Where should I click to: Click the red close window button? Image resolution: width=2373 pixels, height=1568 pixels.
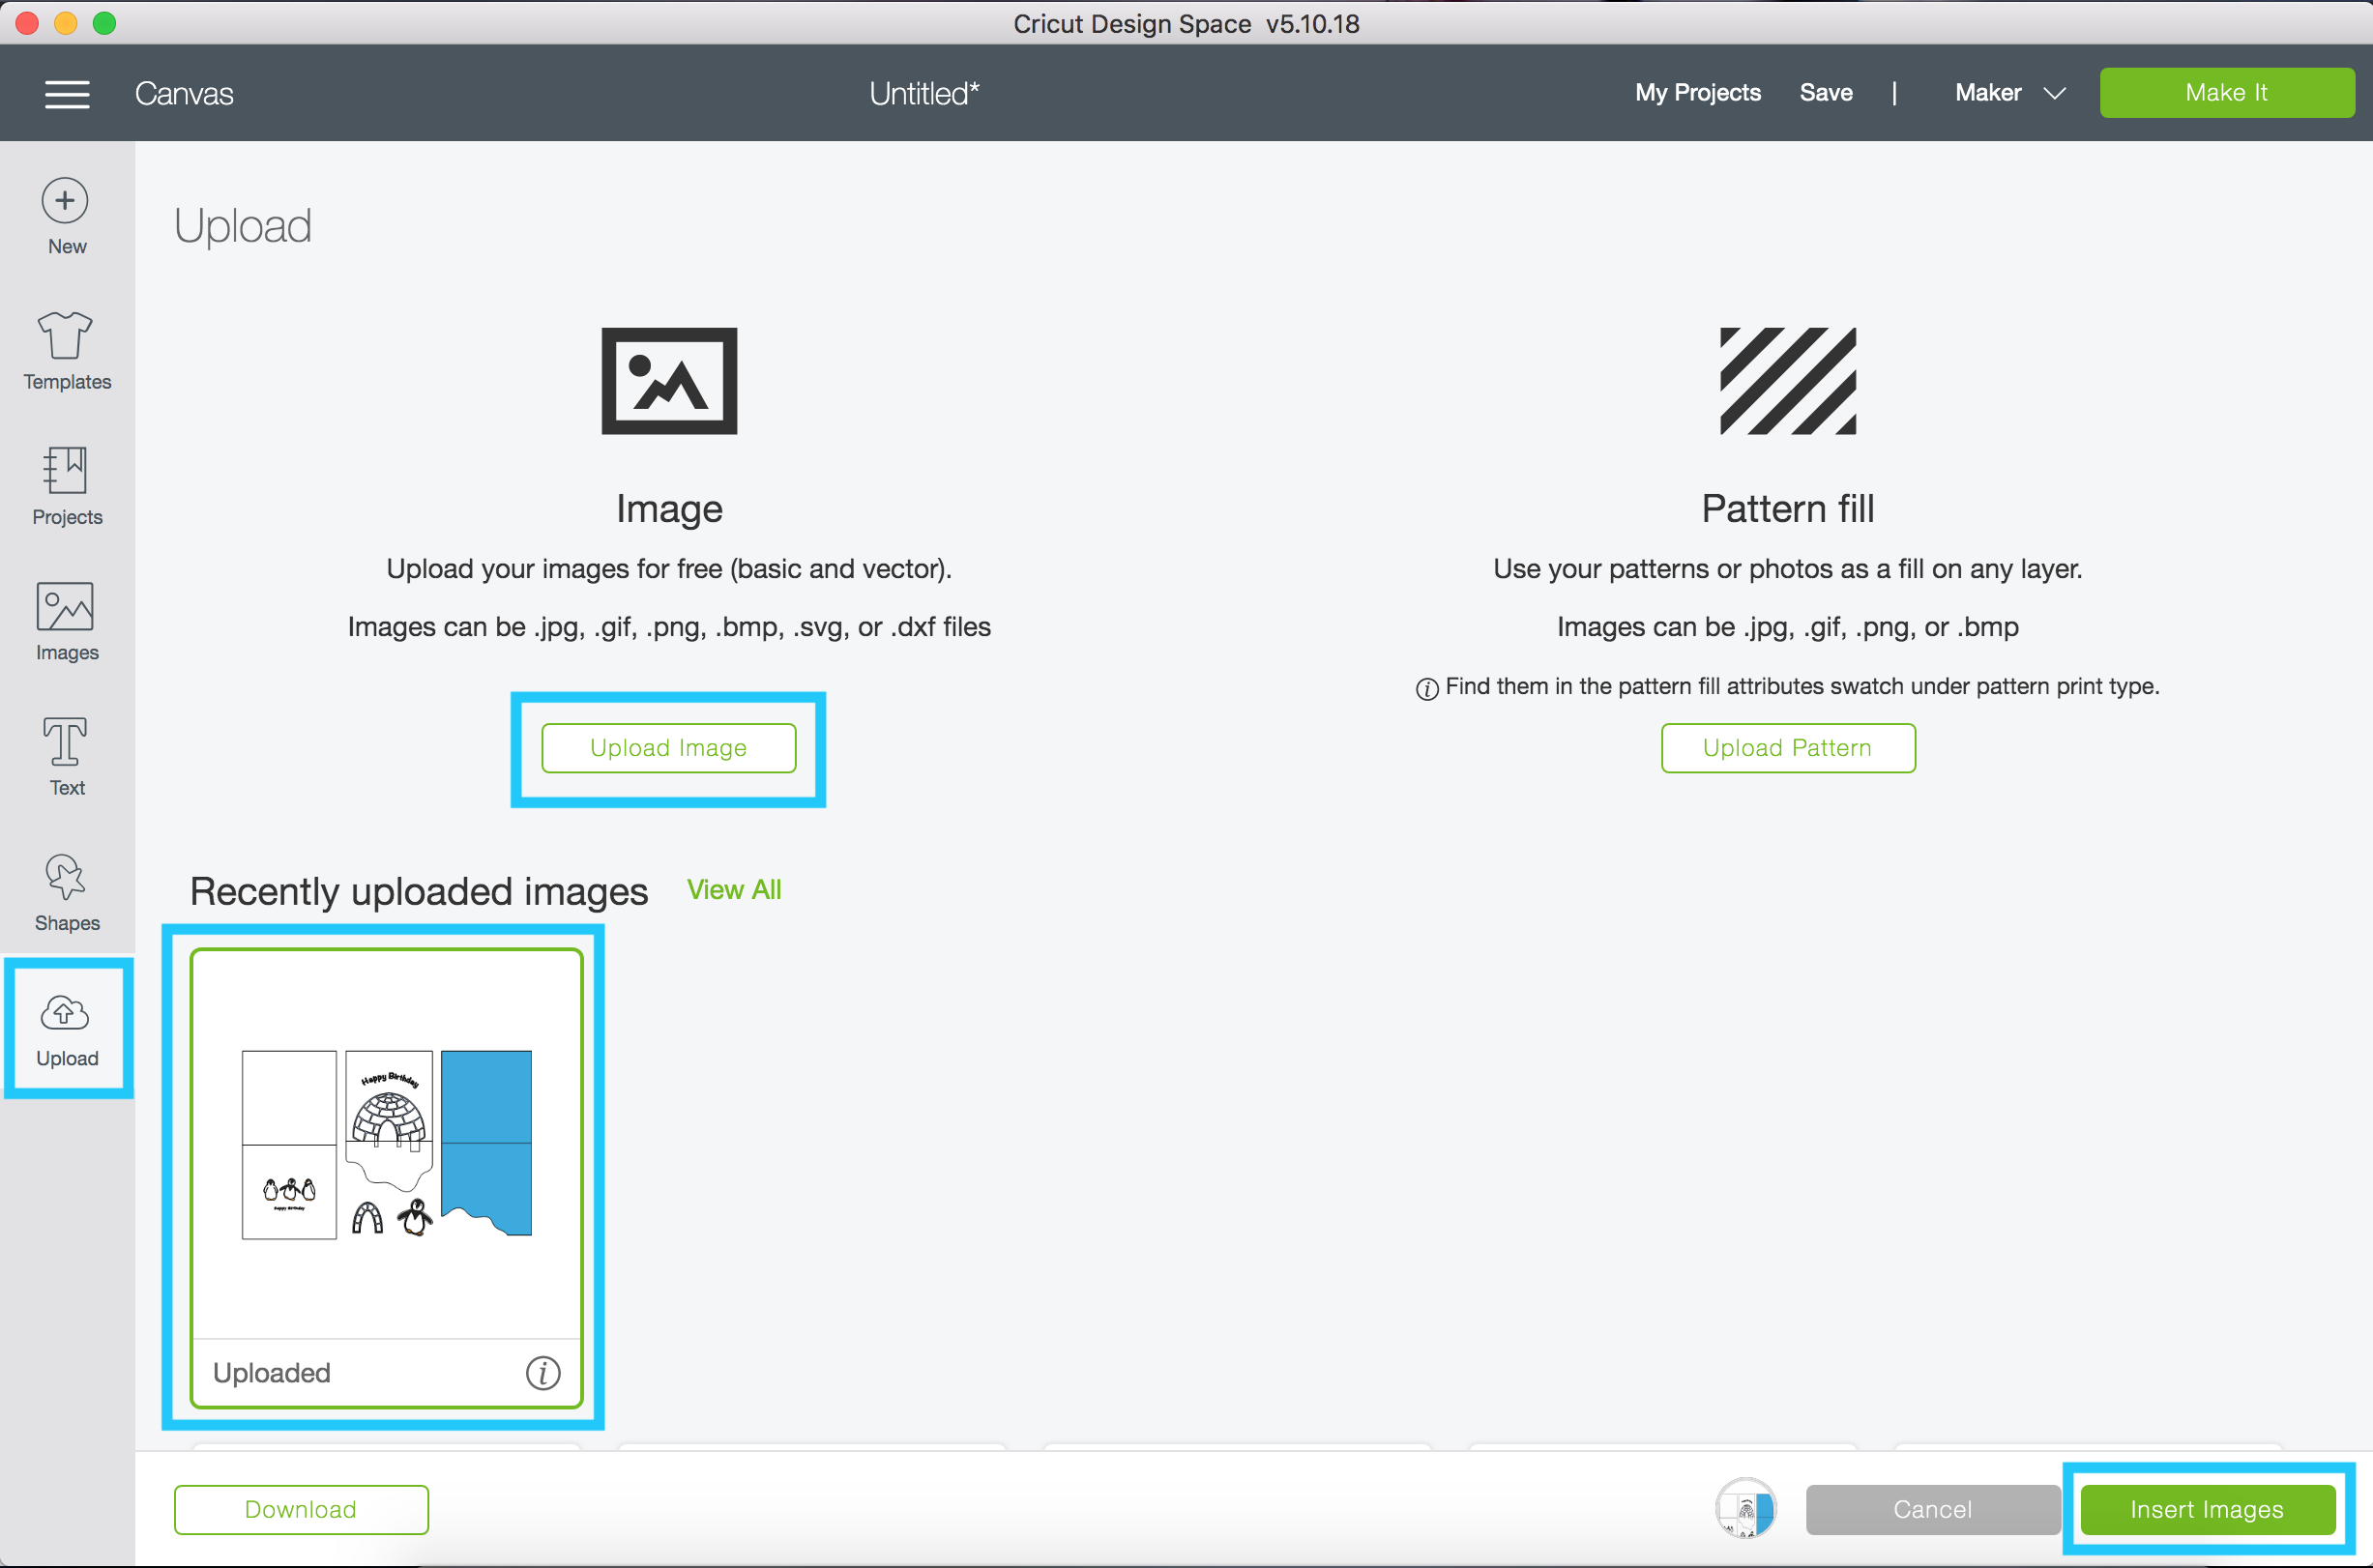pos(28,23)
